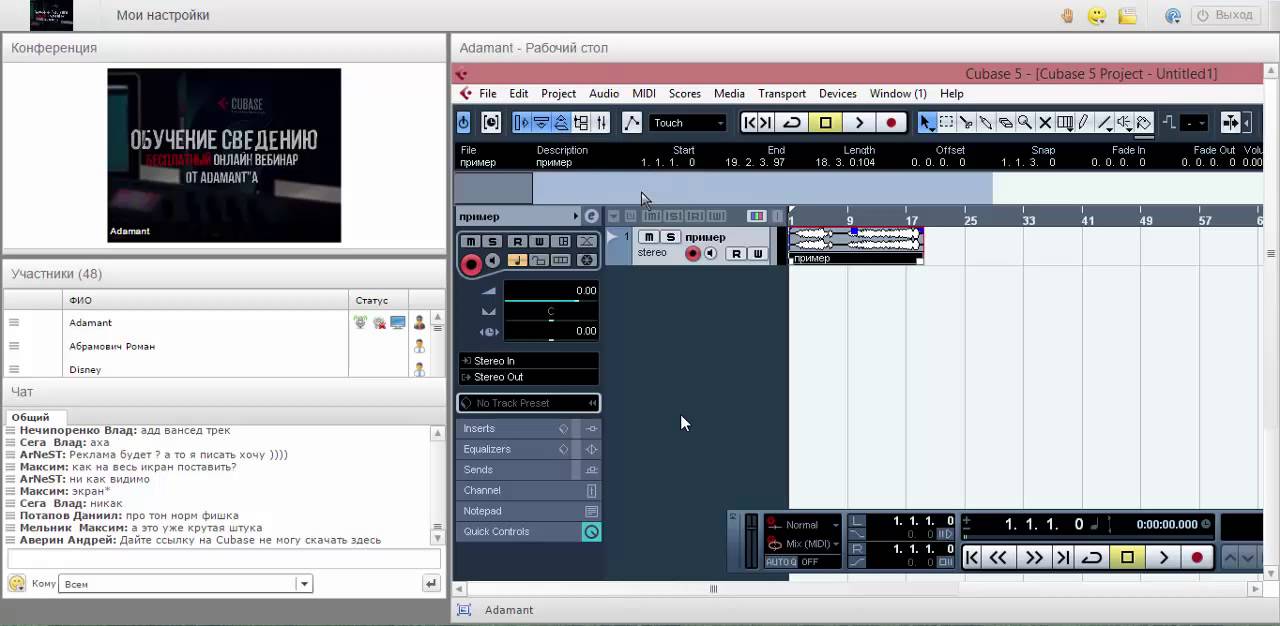1280x626 pixels.
Task: Click Inspector Record Enable red button
Action: pos(471,263)
